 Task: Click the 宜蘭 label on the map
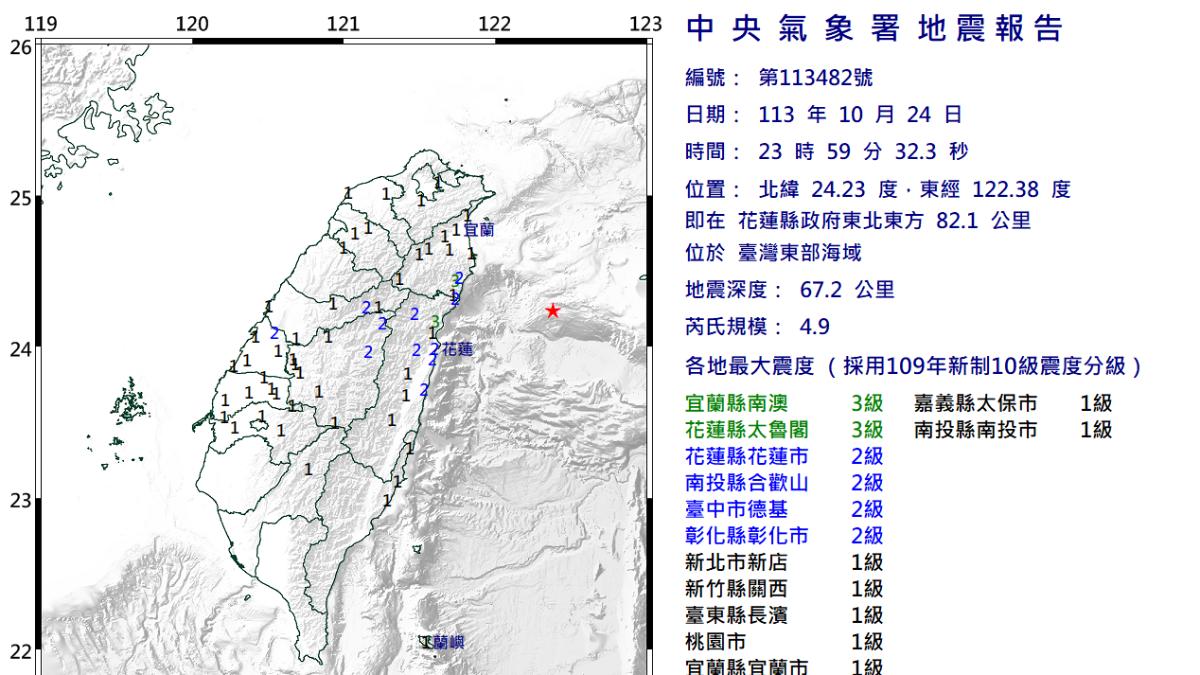(479, 229)
